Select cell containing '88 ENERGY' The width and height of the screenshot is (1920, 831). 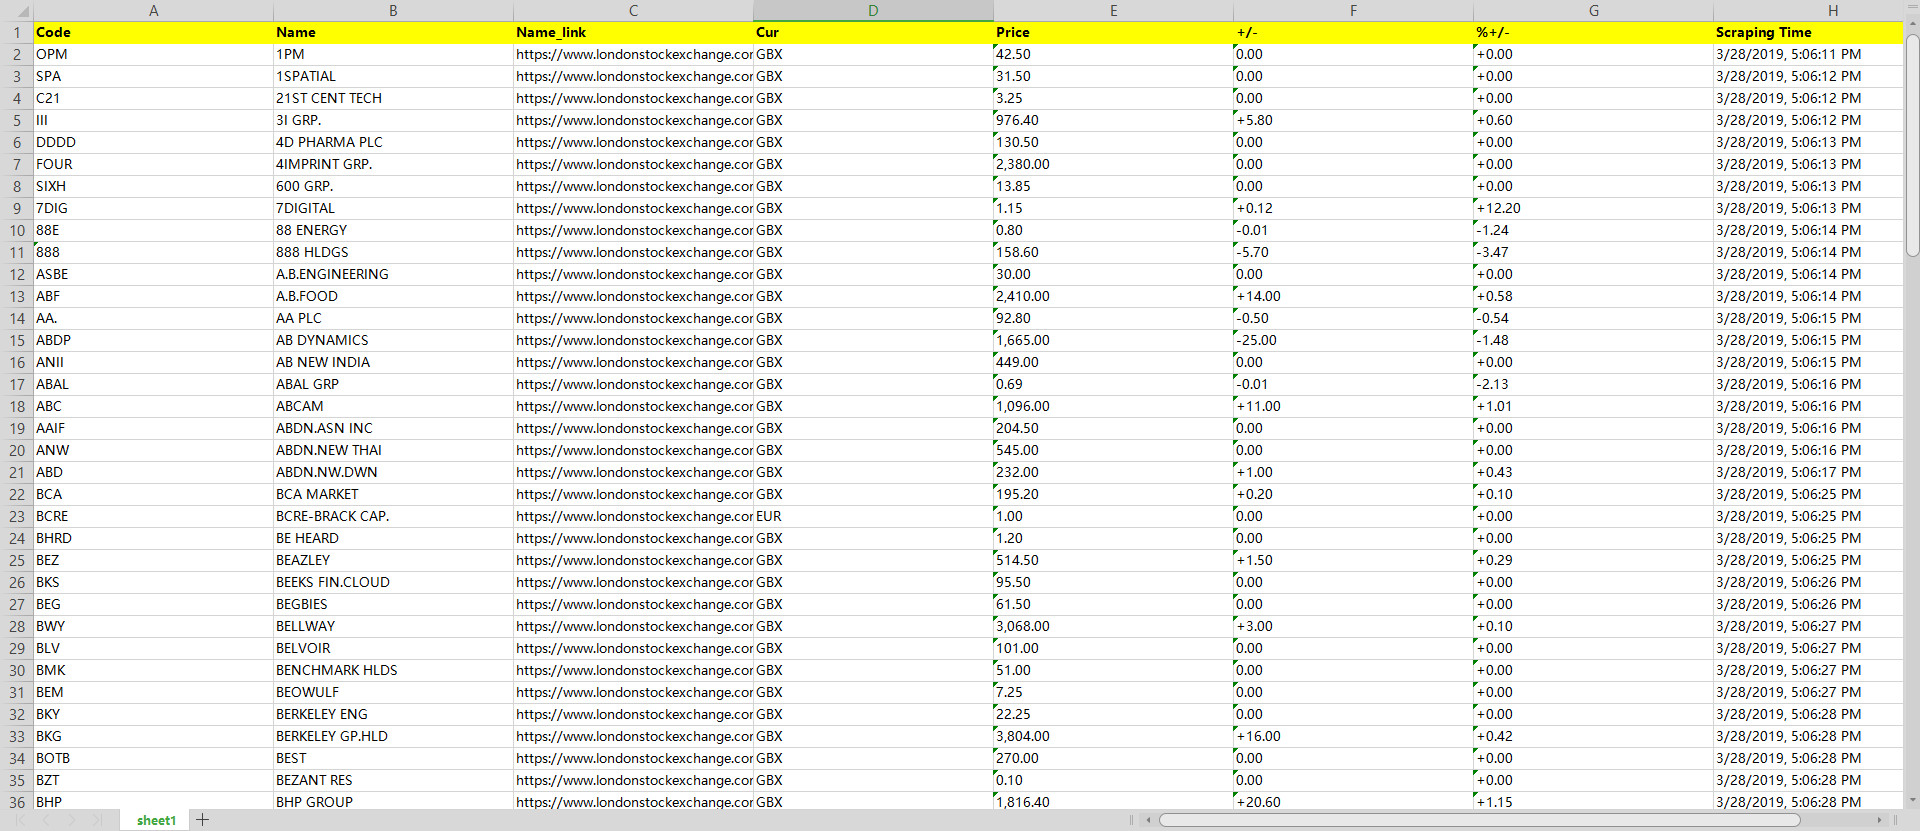[x=393, y=230]
